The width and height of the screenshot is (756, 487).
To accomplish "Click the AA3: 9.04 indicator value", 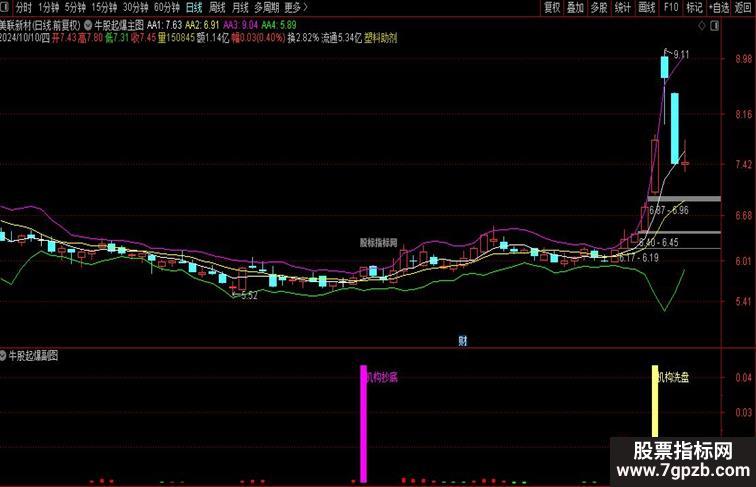I will click(x=240, y=25).
